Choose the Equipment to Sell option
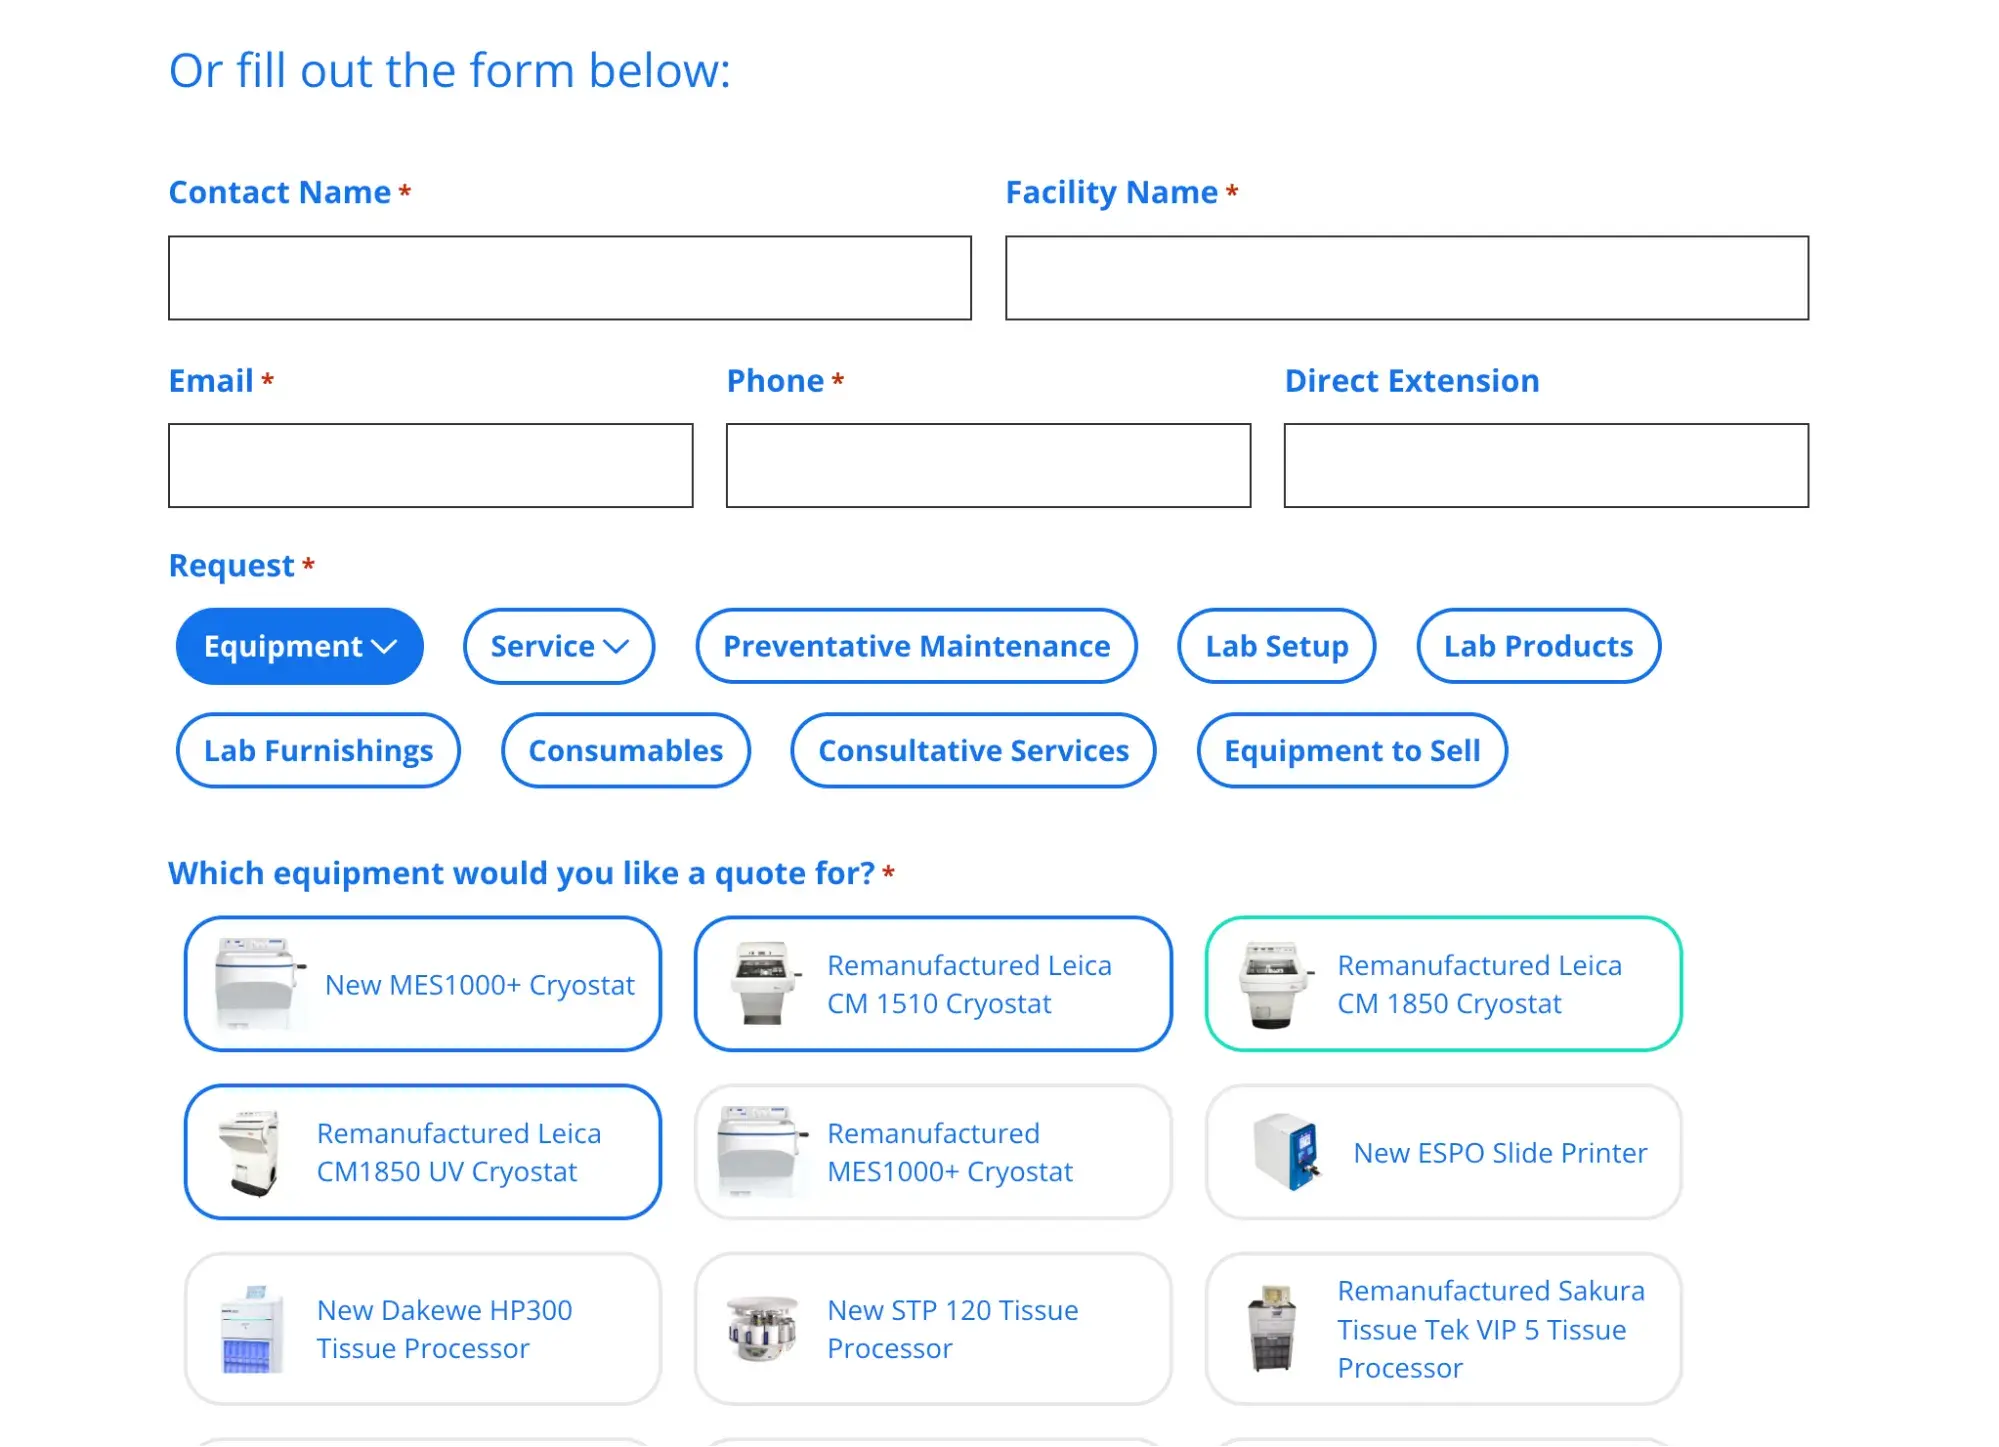 [1351, 750]
